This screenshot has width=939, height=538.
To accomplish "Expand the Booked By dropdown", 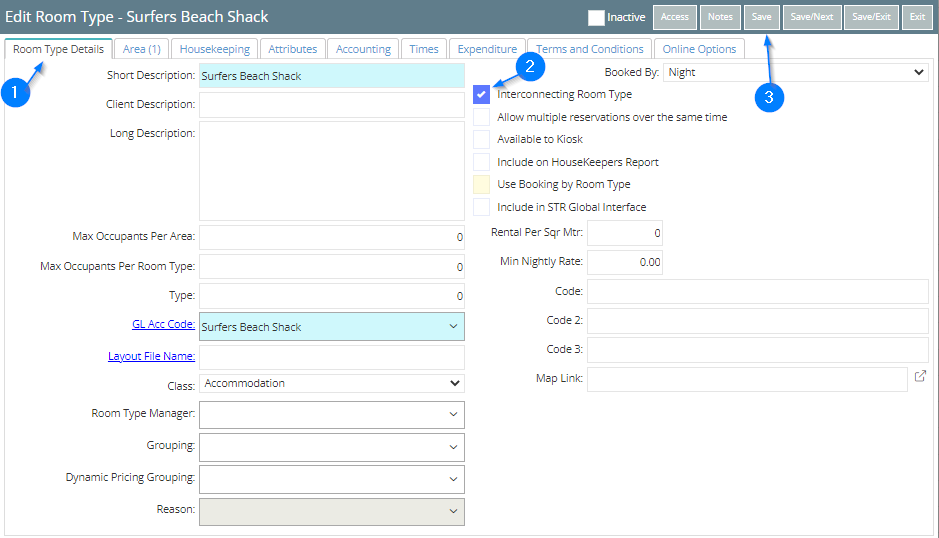I will tap(796, 72).
